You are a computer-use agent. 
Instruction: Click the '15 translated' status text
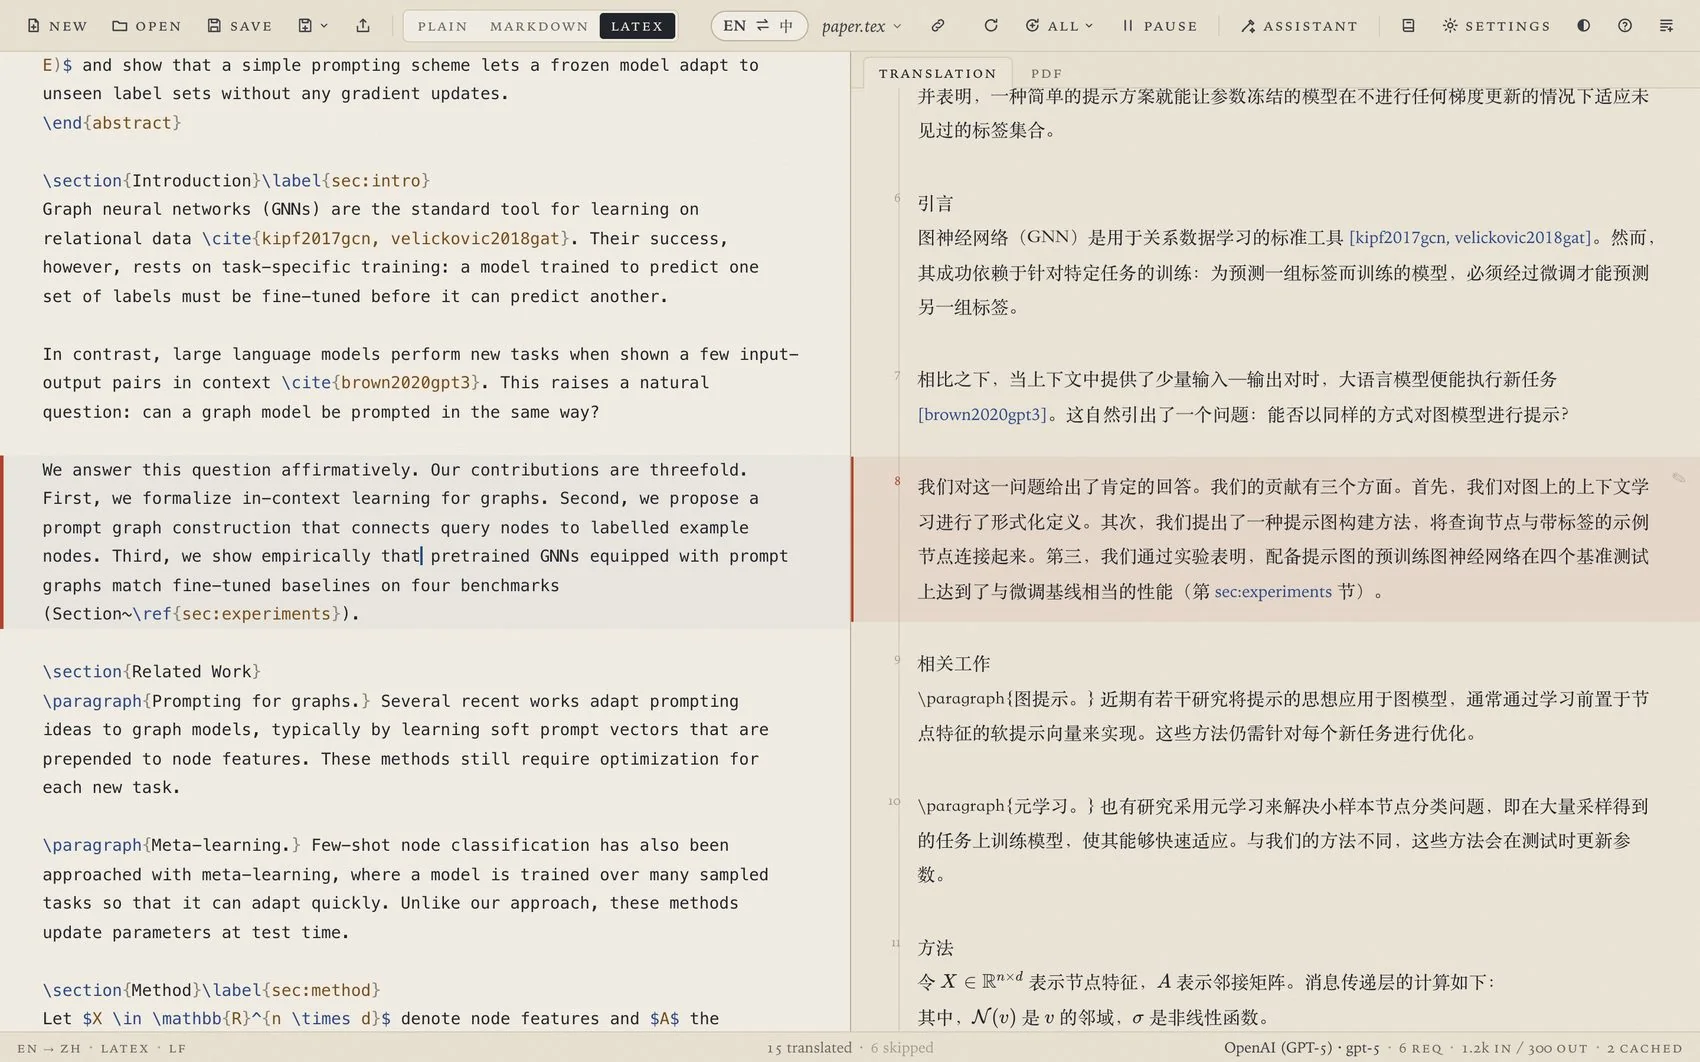point(809,1048)
